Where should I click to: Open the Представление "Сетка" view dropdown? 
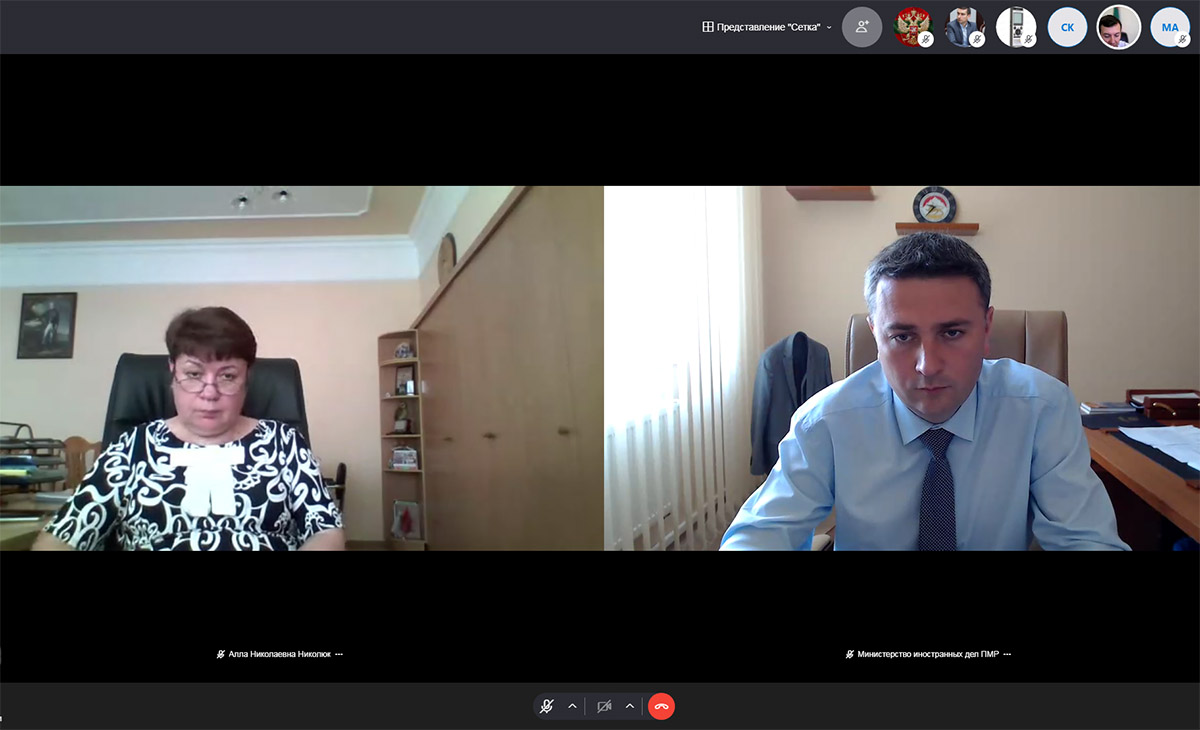coord(767,27)
